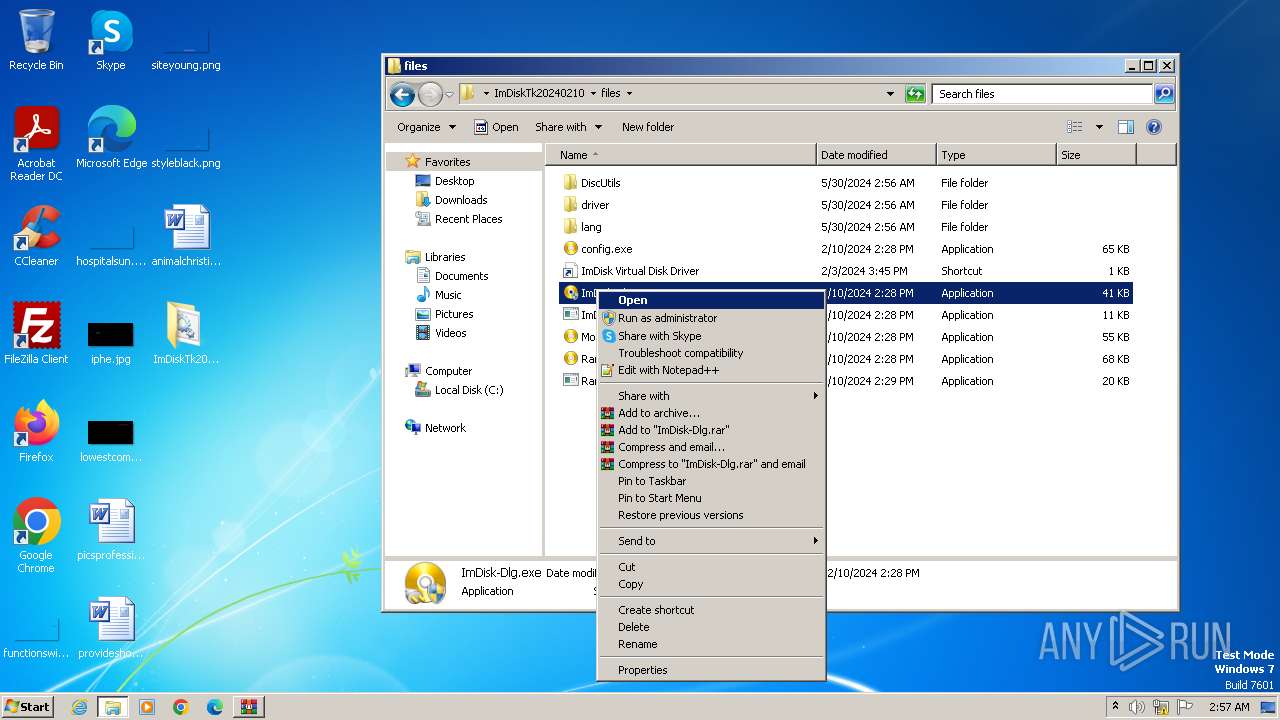
Task: Select the driver folder icon
Action: coord(570,205)
